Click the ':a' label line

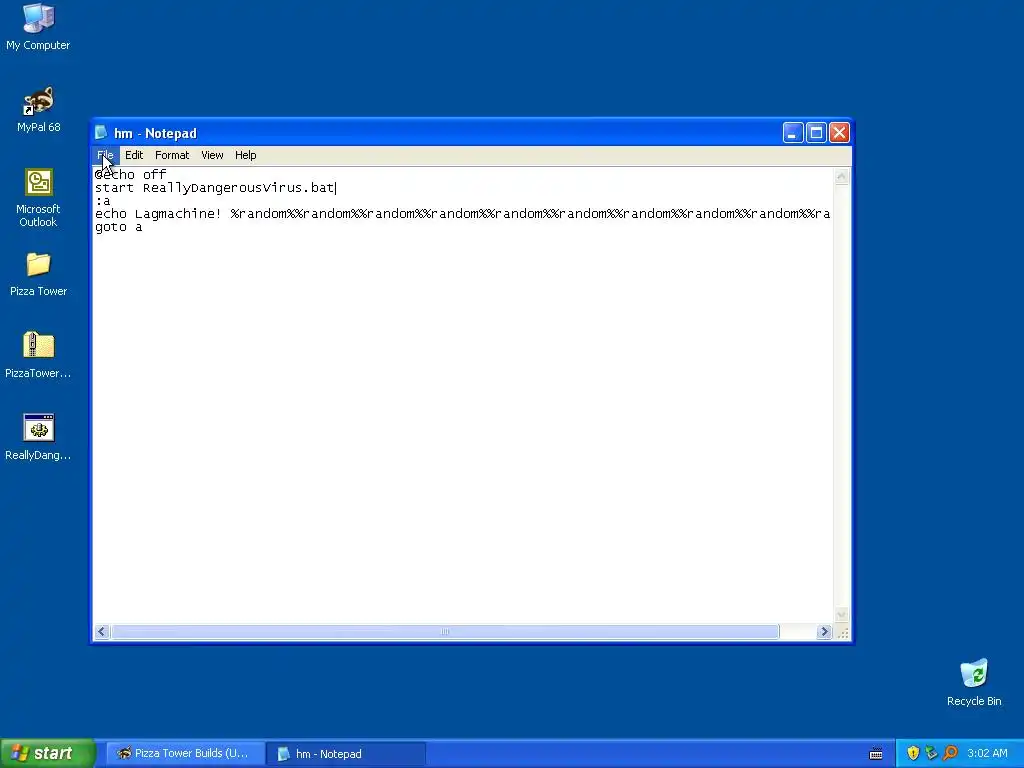(x=103, y=201)
